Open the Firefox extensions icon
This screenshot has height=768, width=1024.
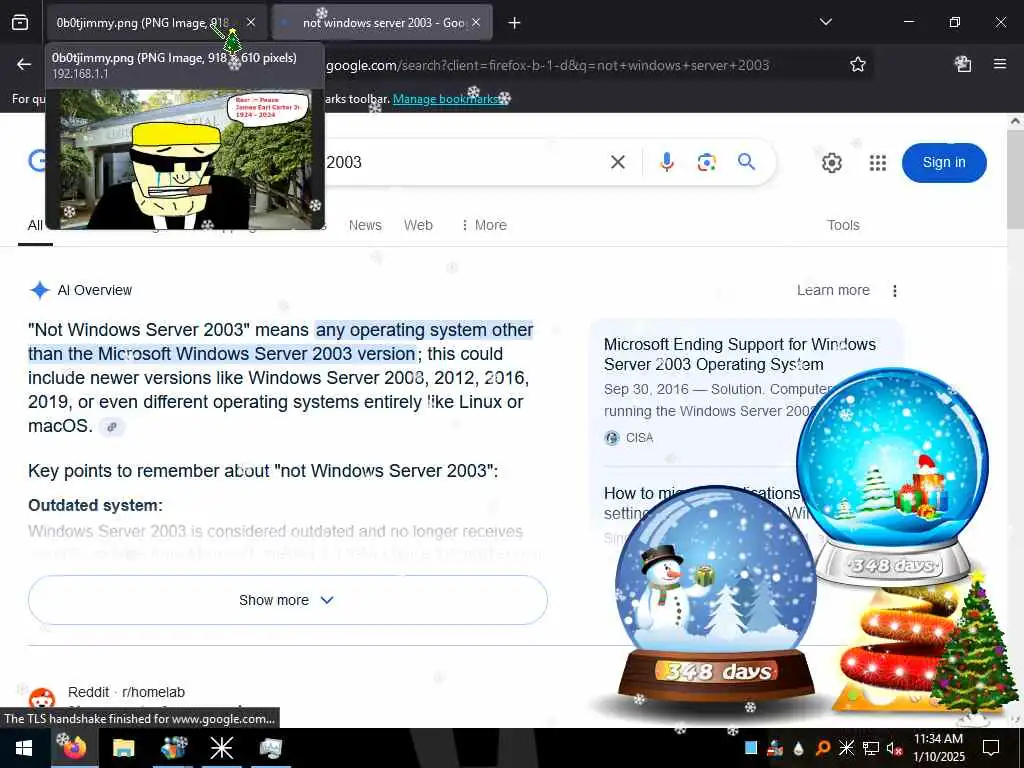(963, 64)
